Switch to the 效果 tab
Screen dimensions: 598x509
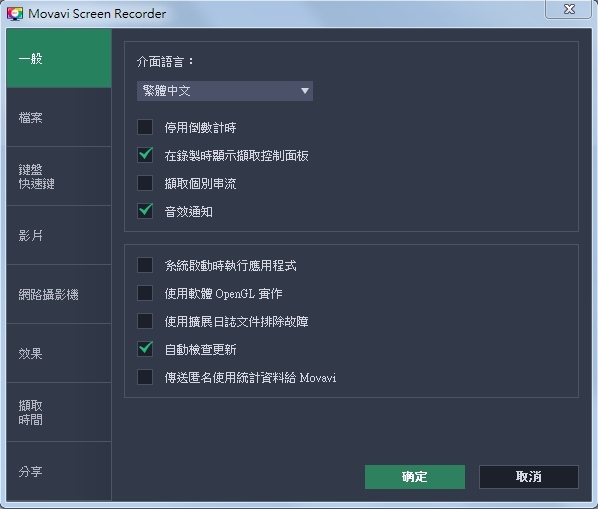[59, 353]
